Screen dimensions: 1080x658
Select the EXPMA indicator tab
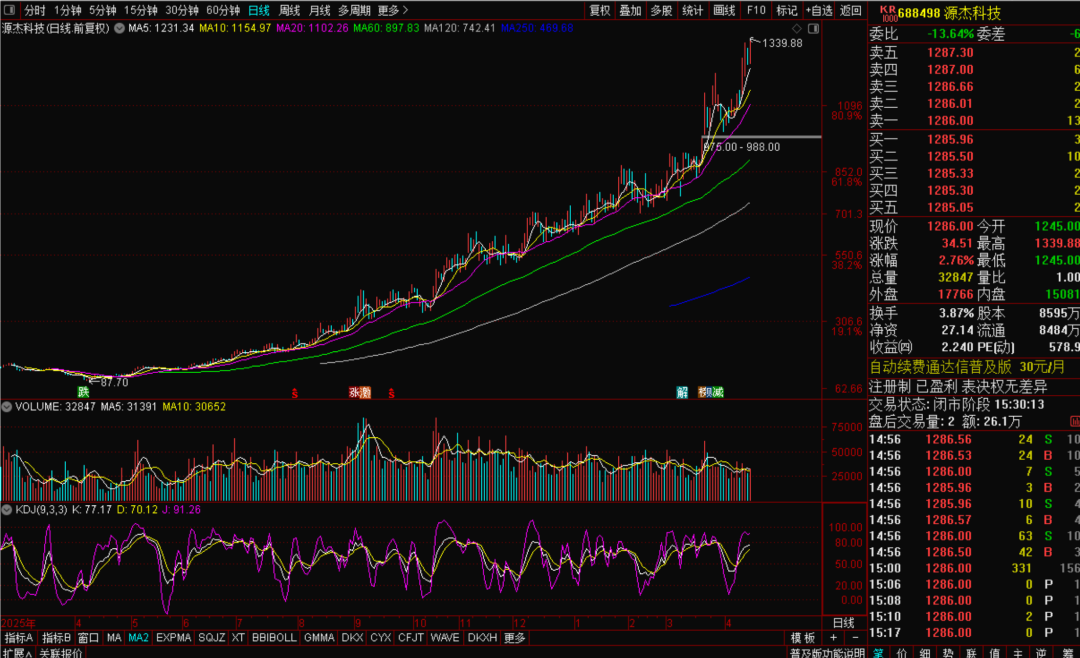(x=173, y=638)
